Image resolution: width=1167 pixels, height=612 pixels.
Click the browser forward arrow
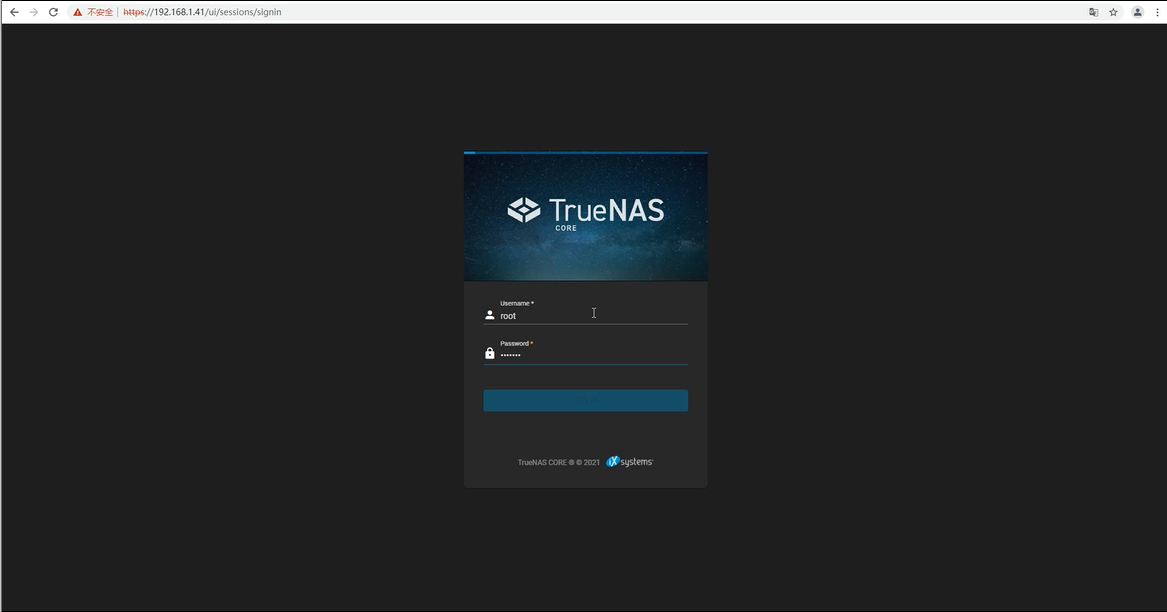[x=34, y=12]
